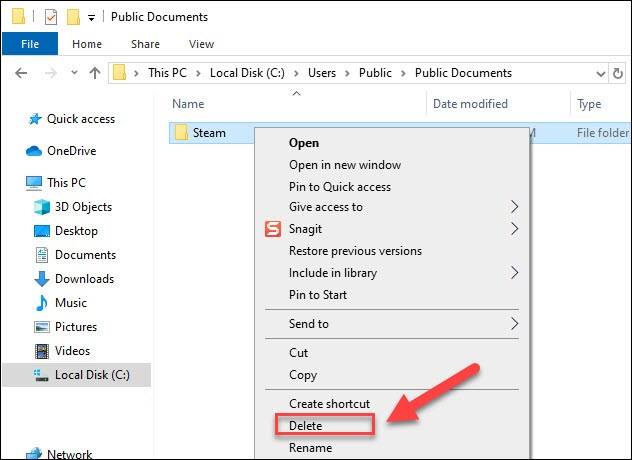Expand the Send to submenu arrow
The width and height of the screenshot is (632, 460).
click(514, 324)
